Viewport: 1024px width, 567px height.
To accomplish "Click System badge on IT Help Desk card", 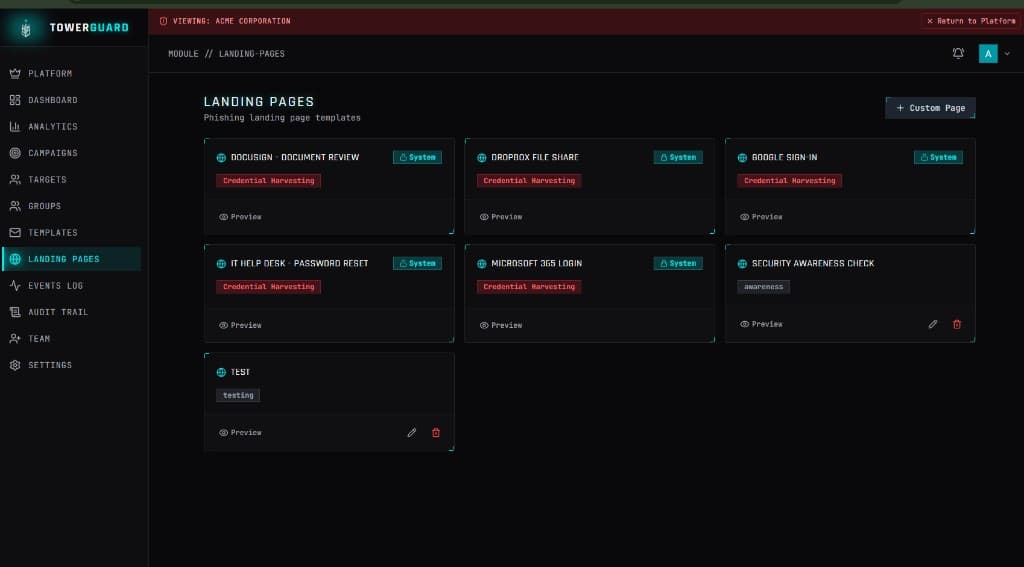I will 417,263.
